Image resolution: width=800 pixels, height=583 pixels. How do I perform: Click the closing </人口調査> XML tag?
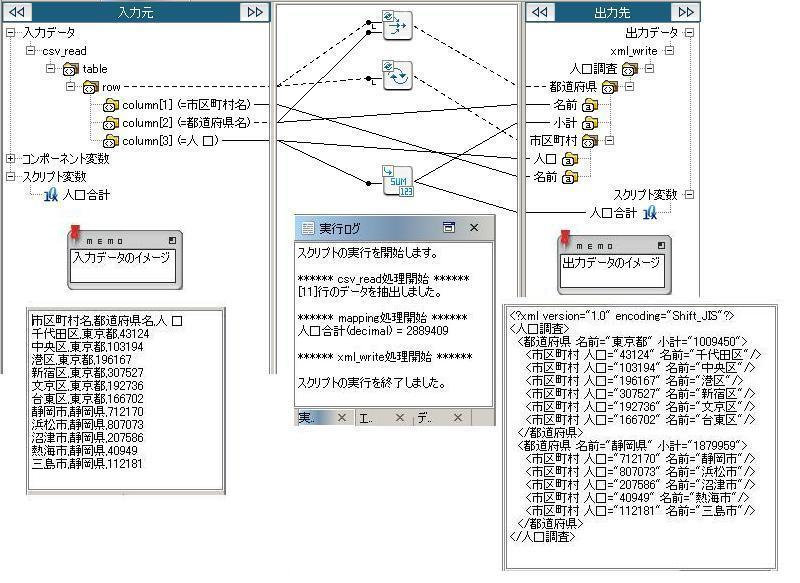coord(542,537)
